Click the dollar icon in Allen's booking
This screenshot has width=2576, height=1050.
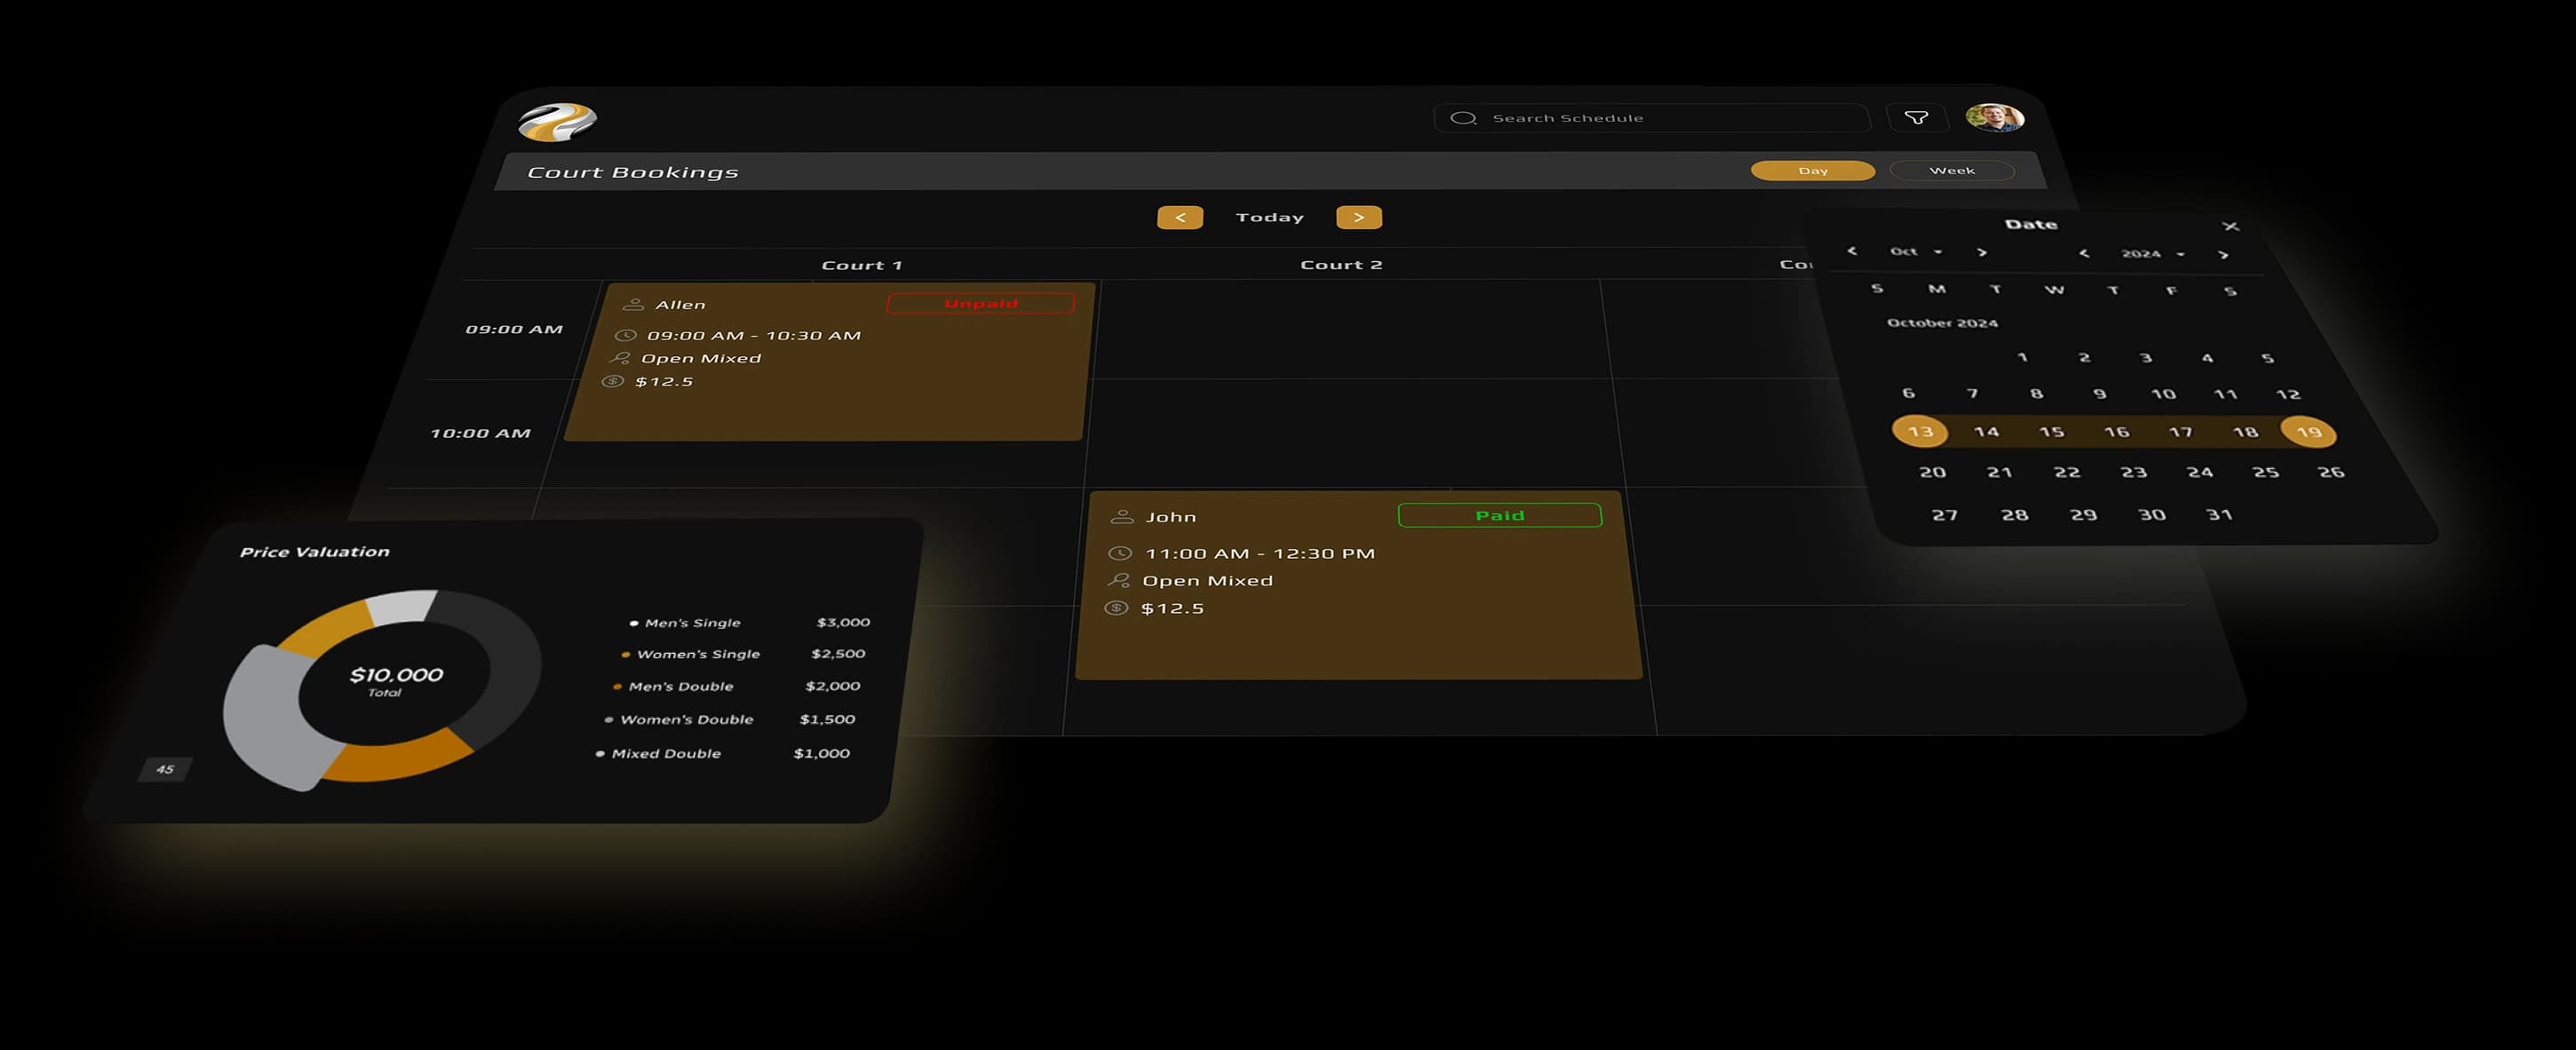click(x=613, y=381)
